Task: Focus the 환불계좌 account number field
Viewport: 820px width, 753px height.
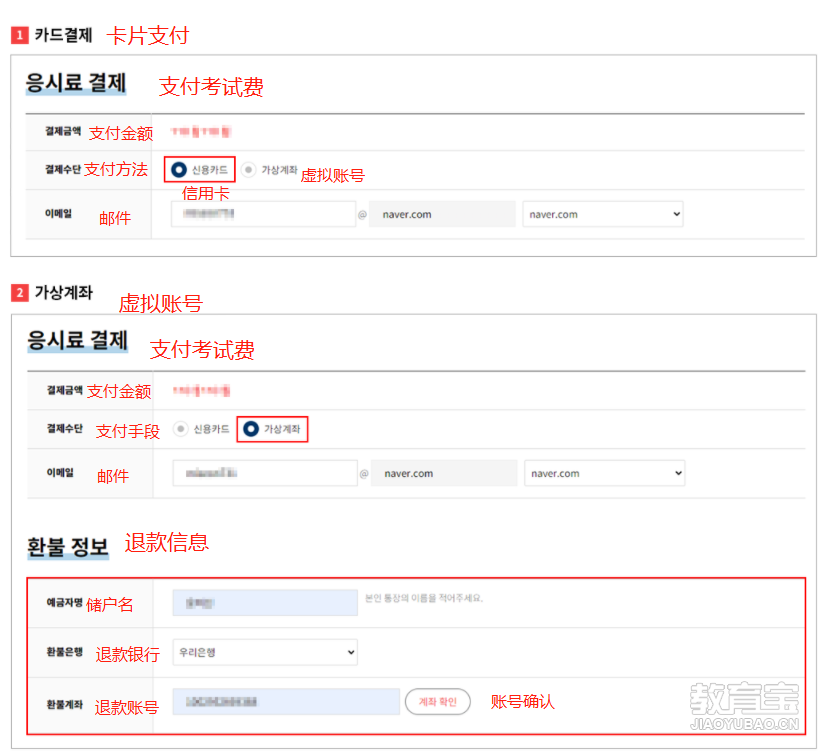Action: pos(285,702)
